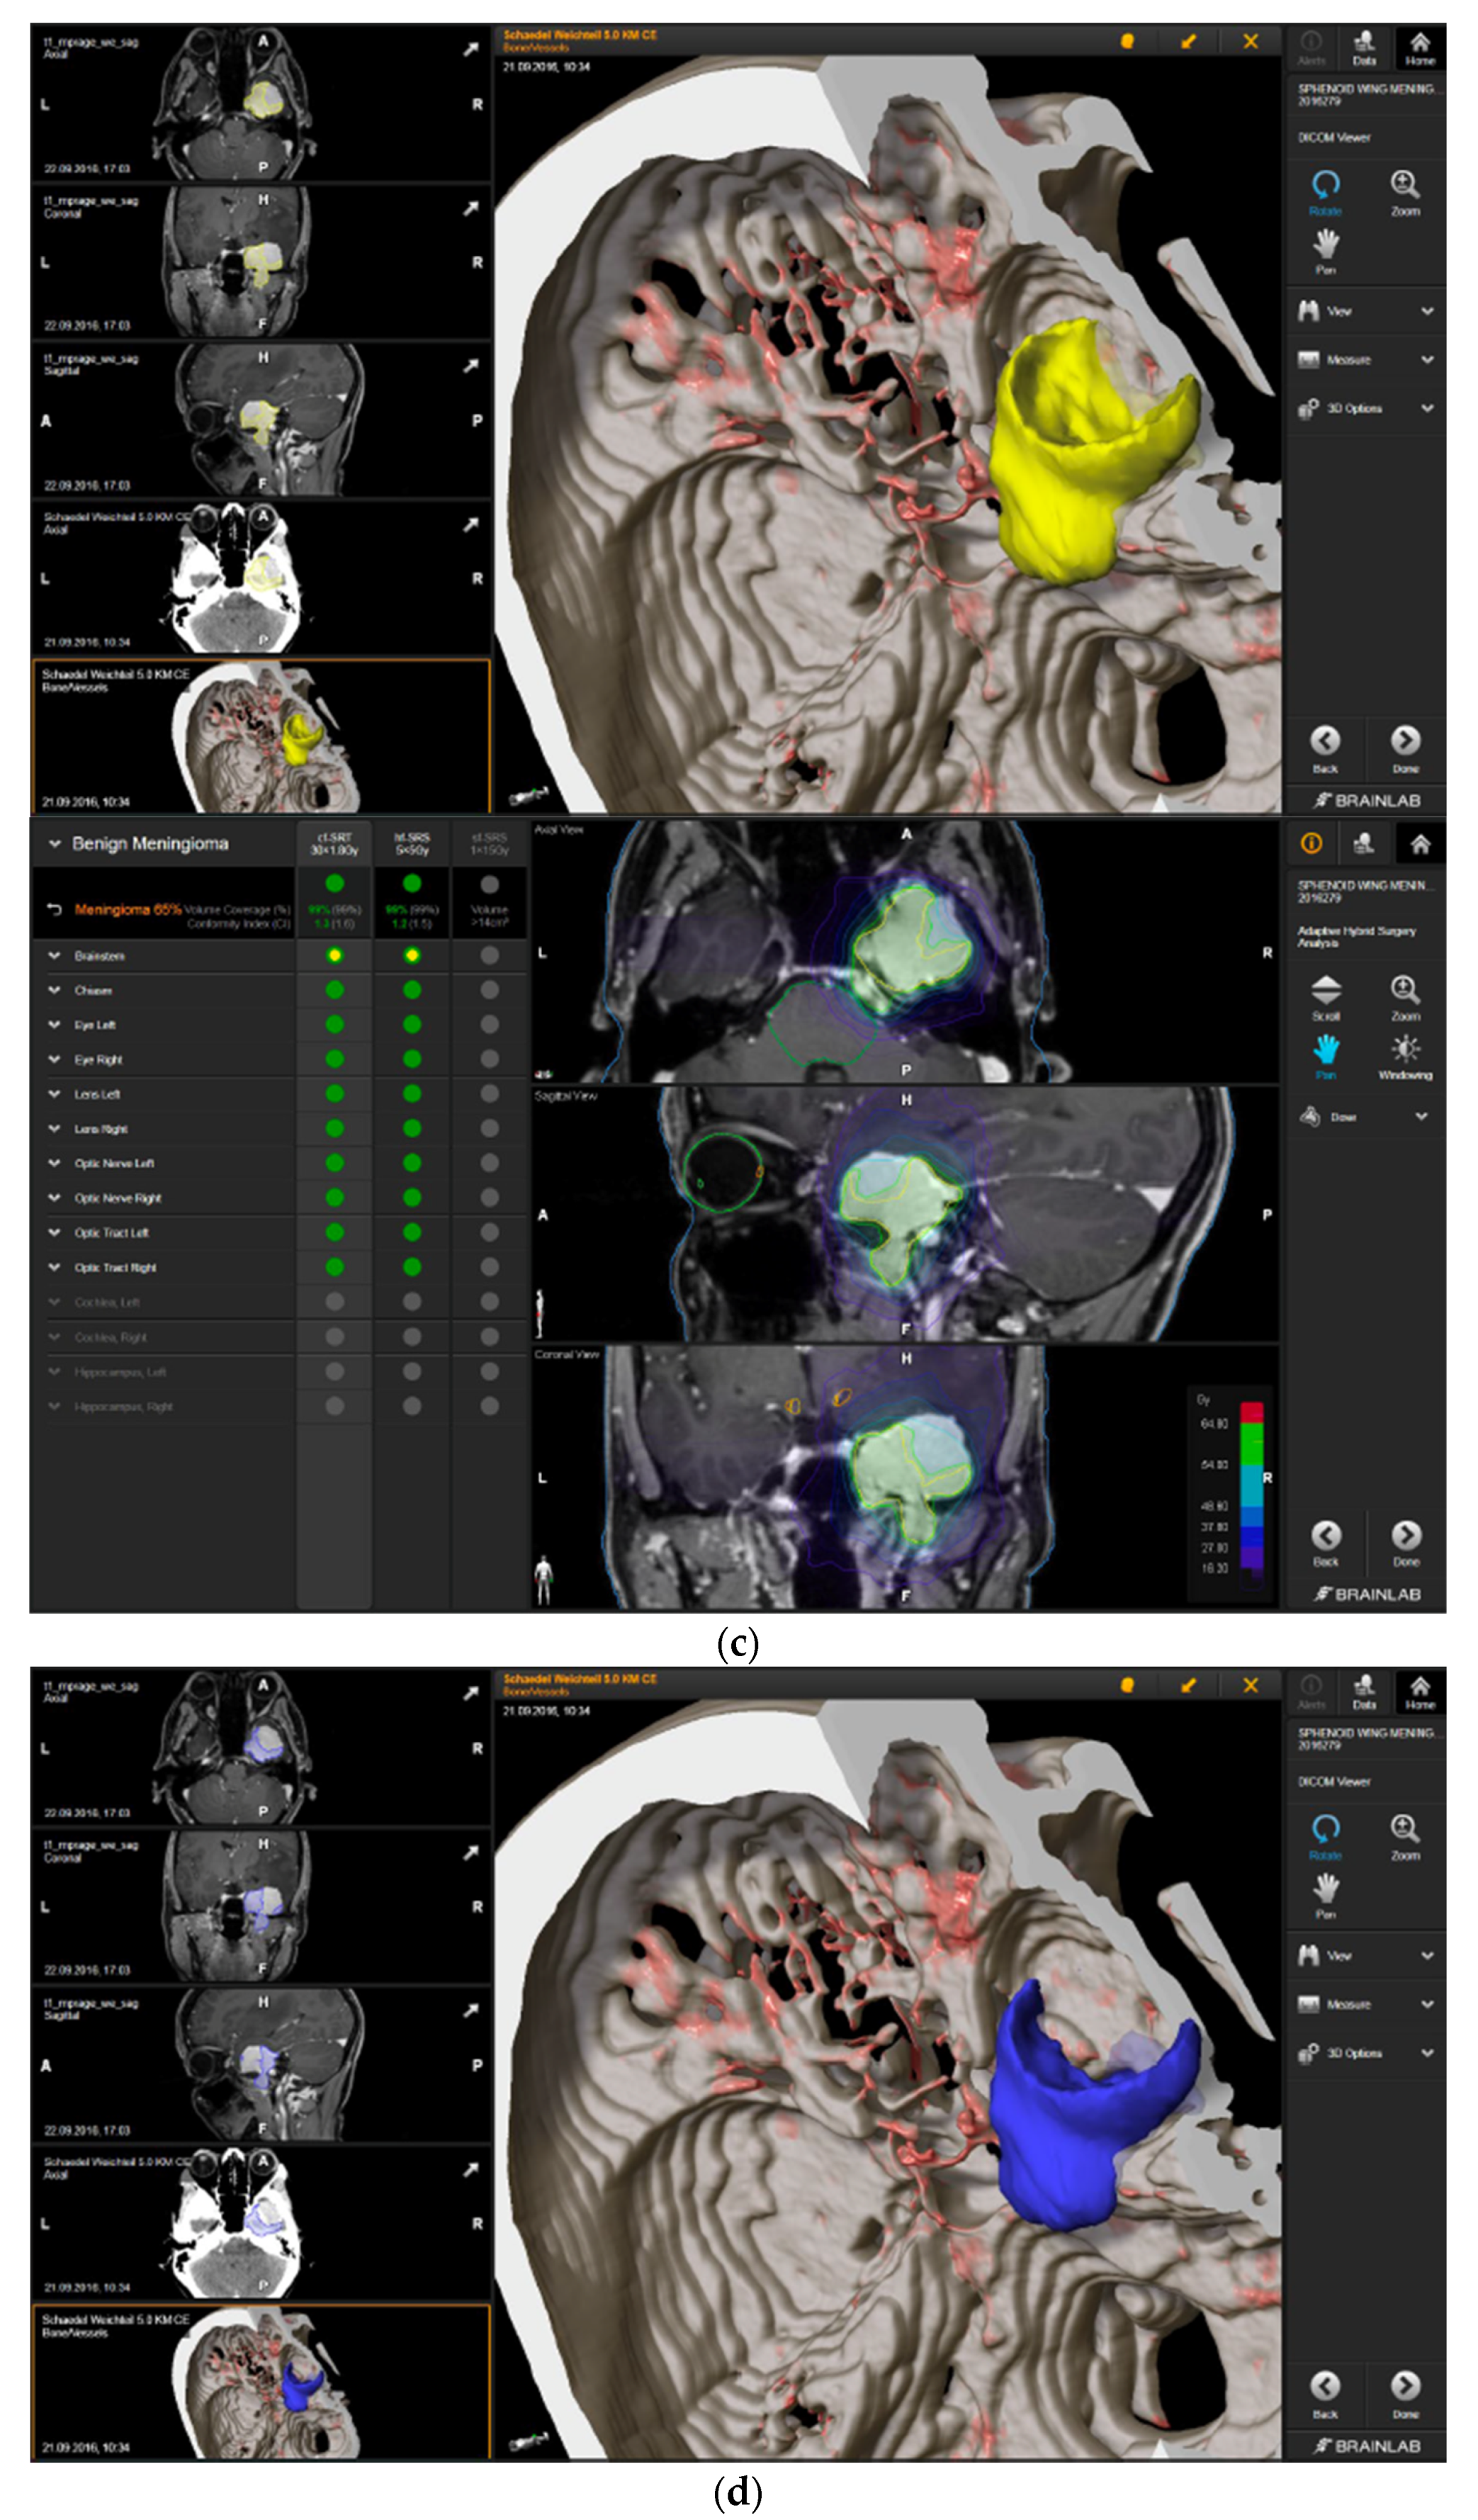Click Rotate tool beside blue tumor view
Viewport: 1478px width, 2520px height.
[x=1325, y=1830]
